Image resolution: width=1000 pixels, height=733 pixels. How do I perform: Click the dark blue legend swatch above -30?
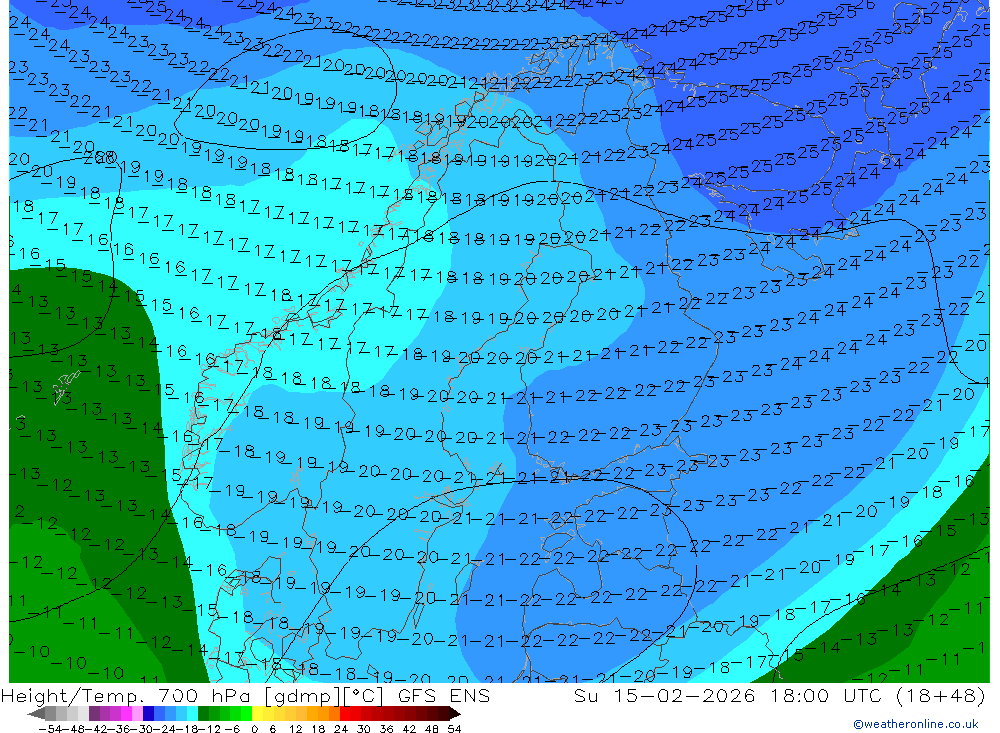pyautogui.click(x=149, y=713)
